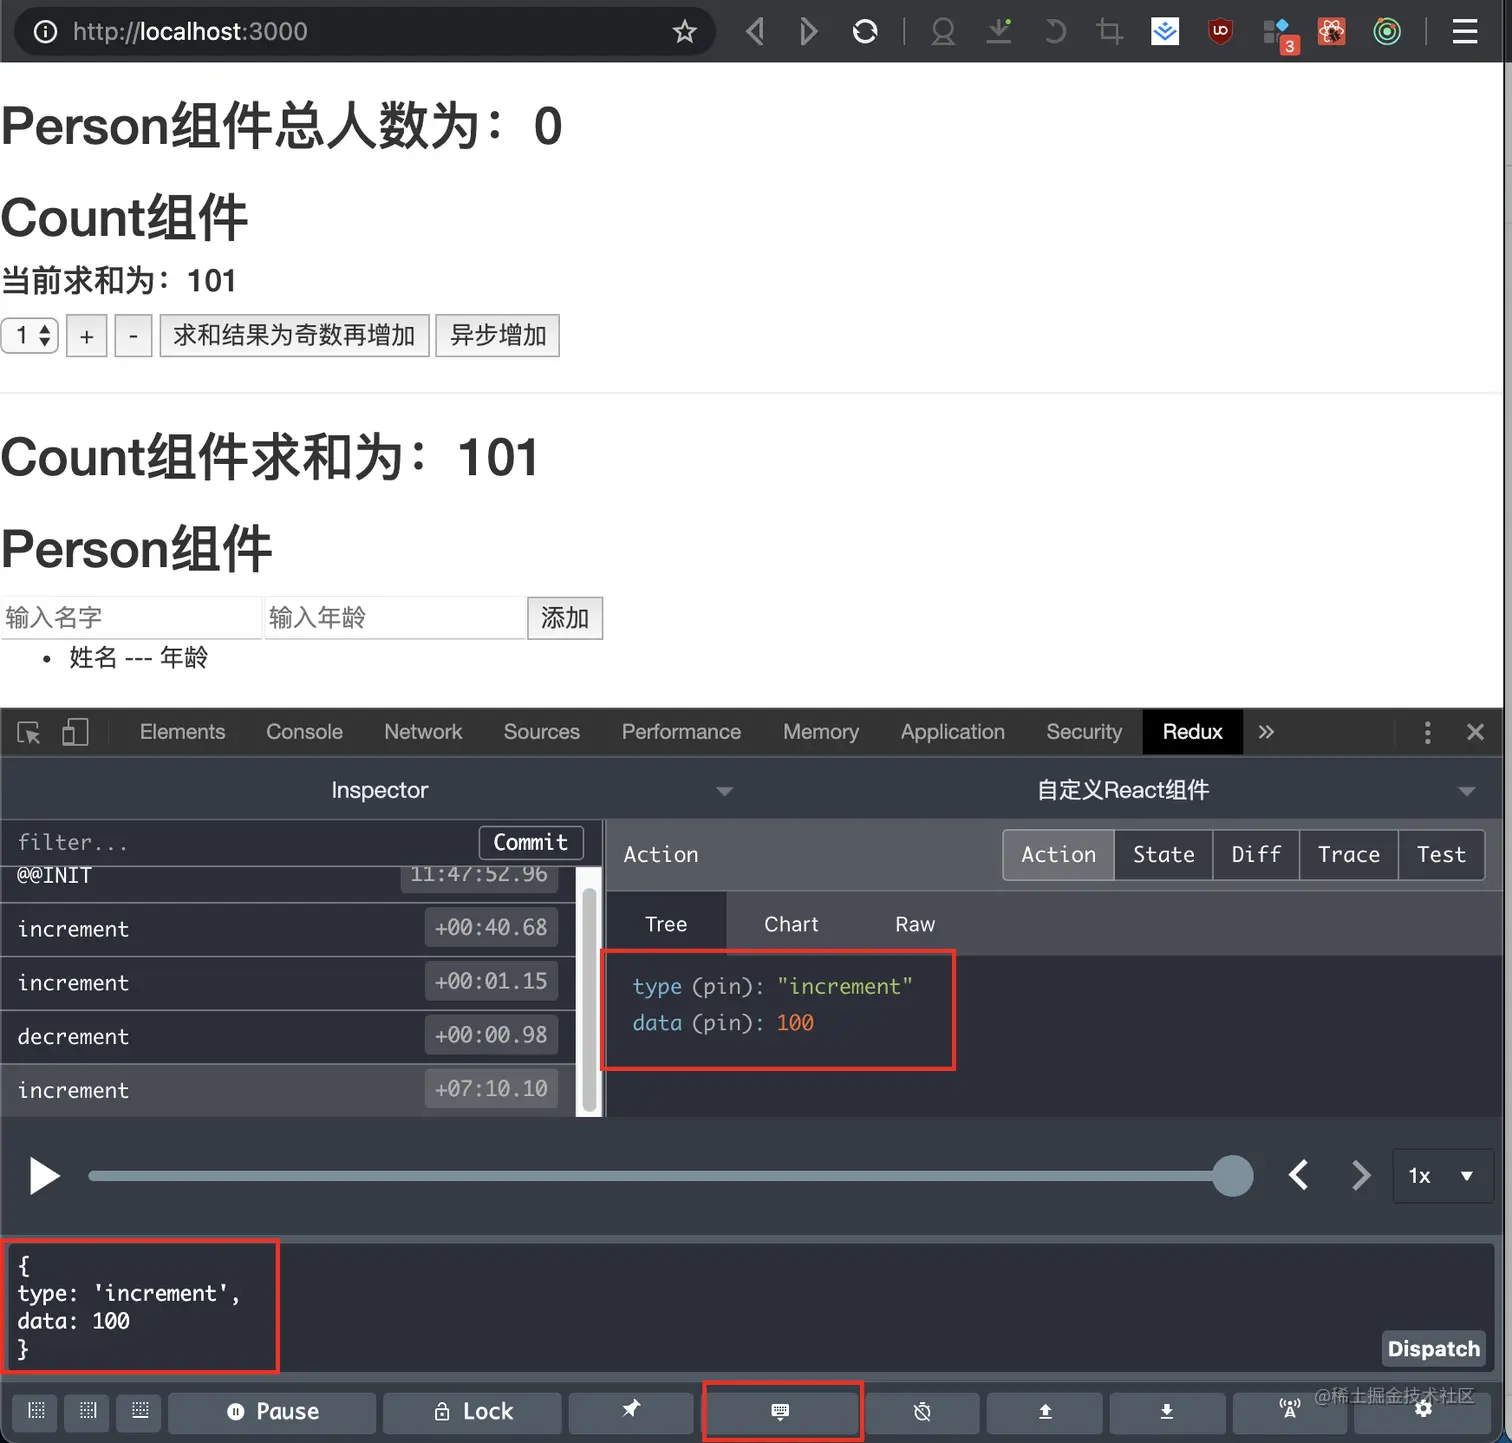Open Redux DevTools settings gear

tap(1423, 1410)
